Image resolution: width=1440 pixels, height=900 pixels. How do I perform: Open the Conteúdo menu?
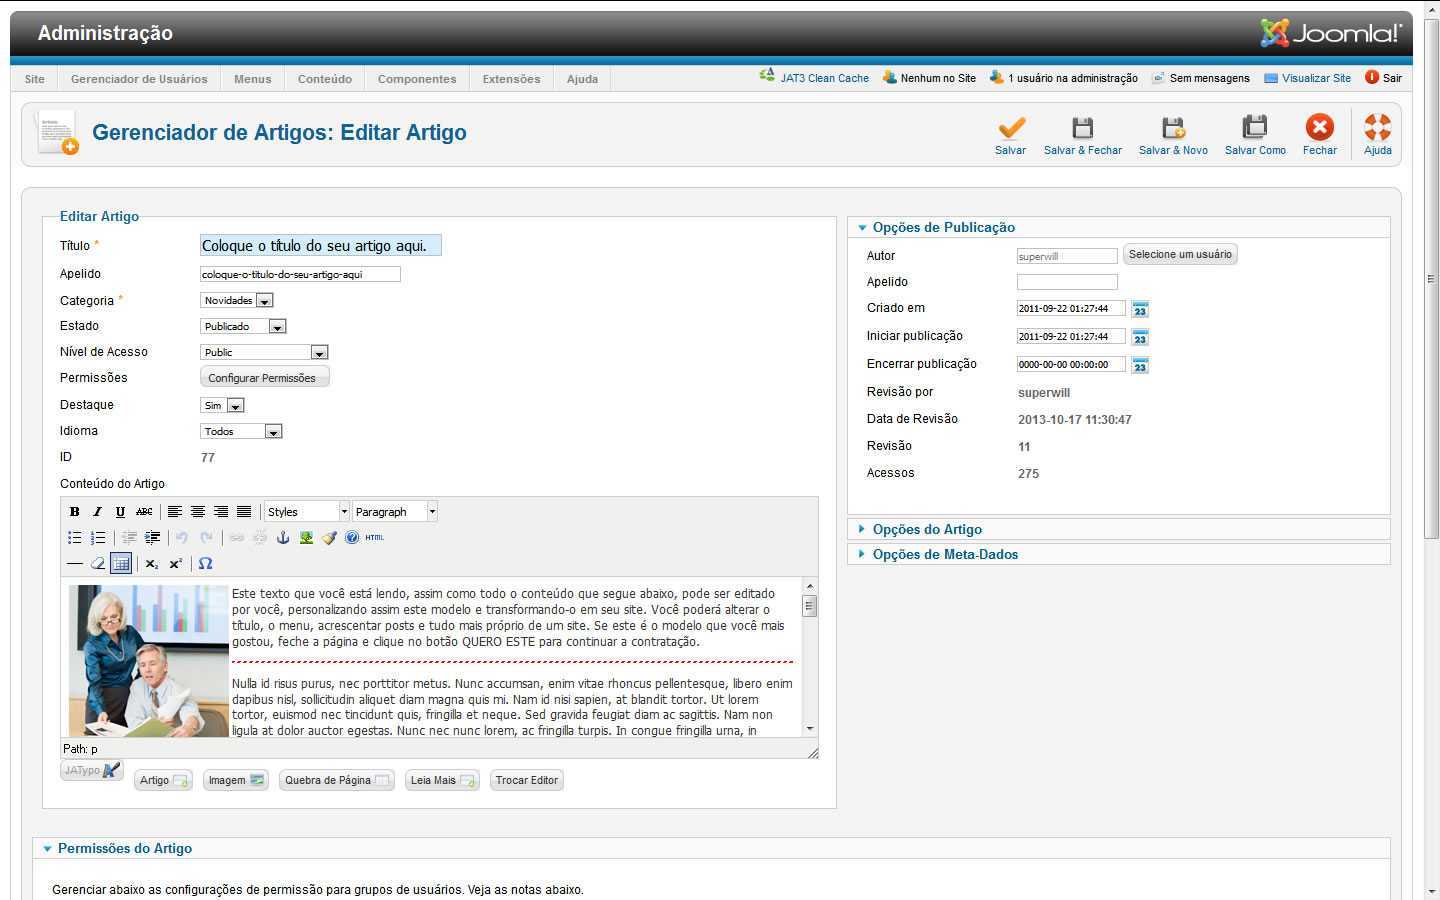pyautogui.click(x=324, y=79)
